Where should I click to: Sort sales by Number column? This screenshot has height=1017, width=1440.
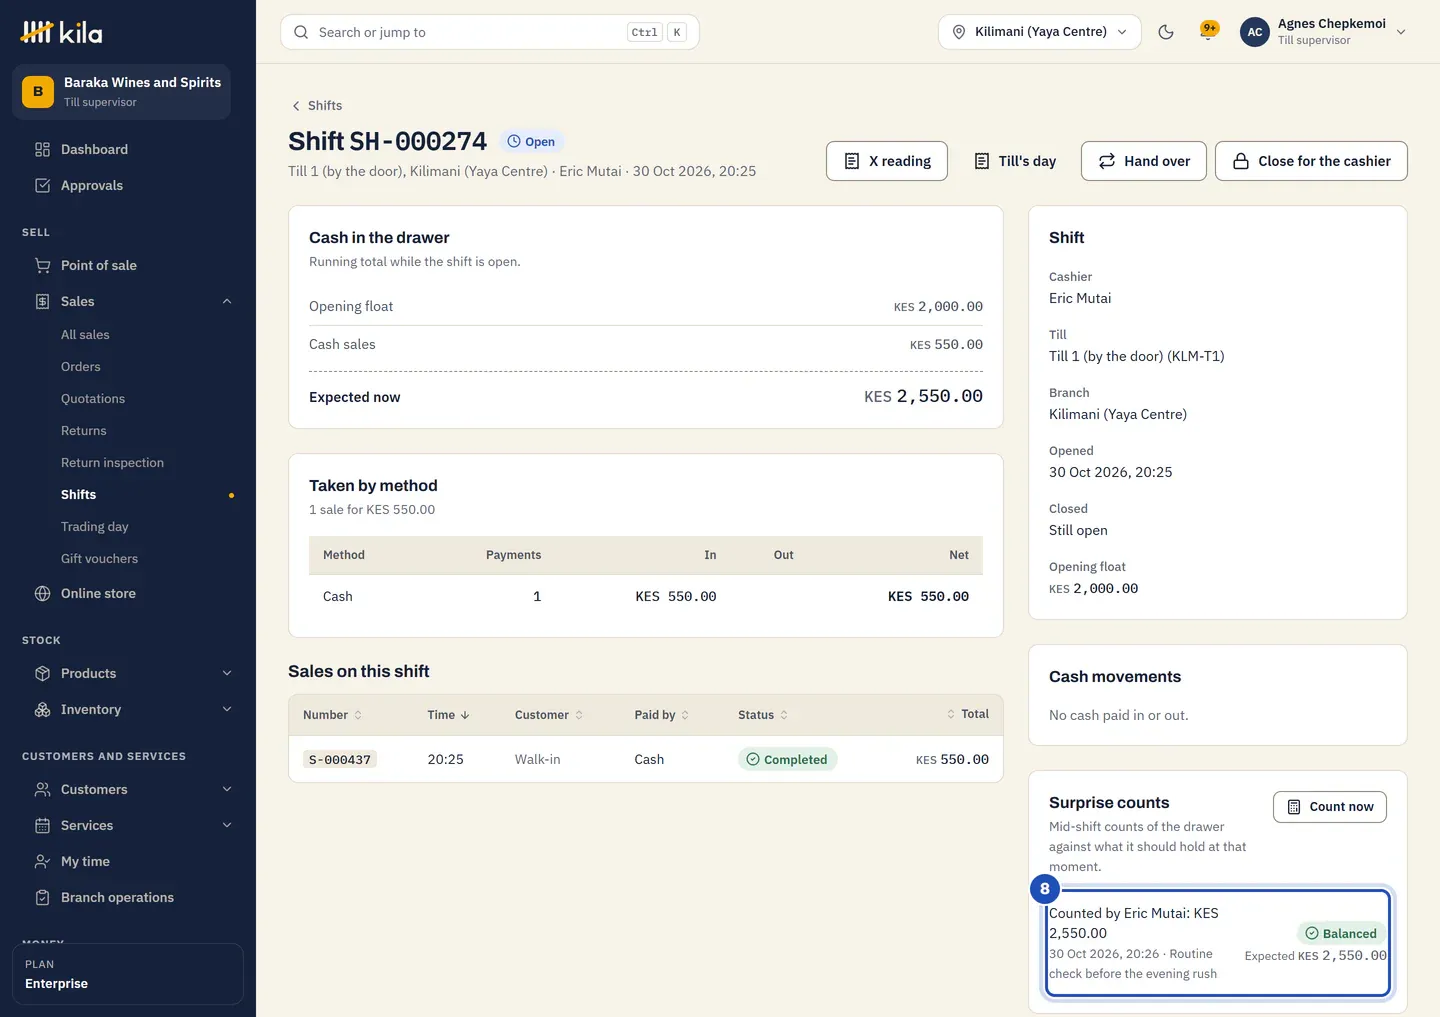333,715
